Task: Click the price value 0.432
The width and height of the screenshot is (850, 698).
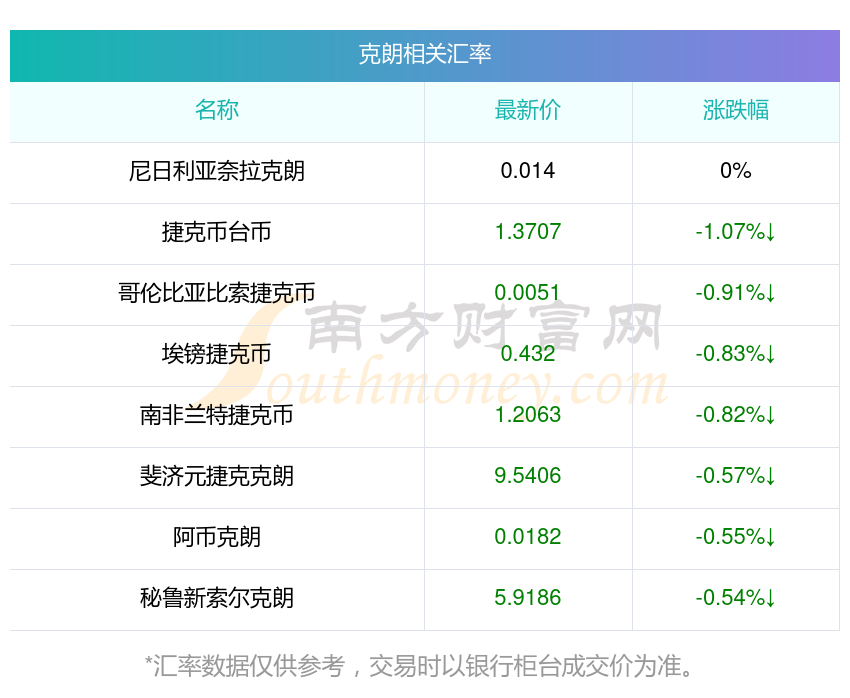Action: point(527,354)
